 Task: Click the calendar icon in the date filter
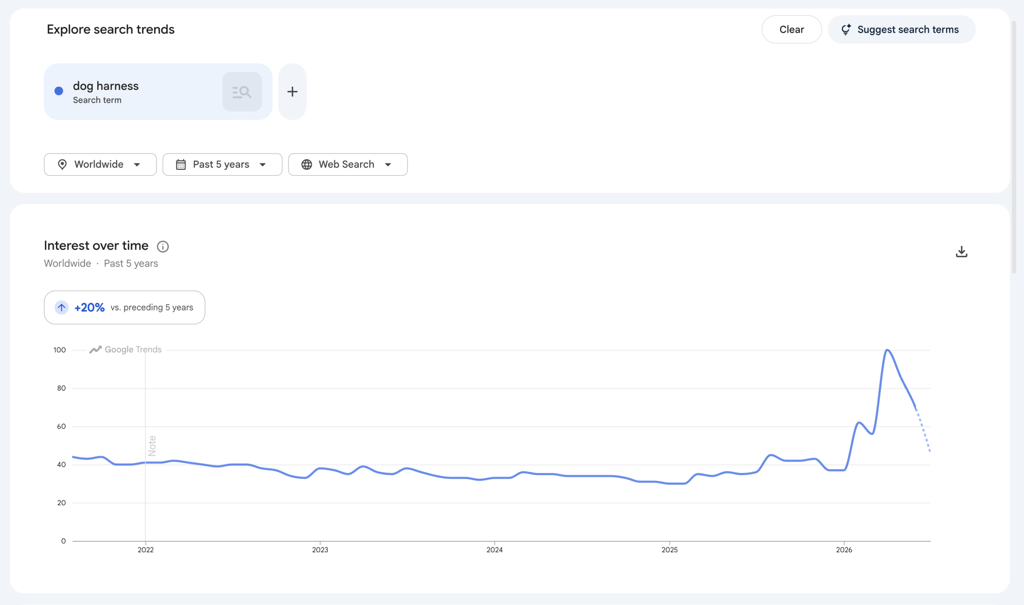pyautogui.click(x=181, y=165)
